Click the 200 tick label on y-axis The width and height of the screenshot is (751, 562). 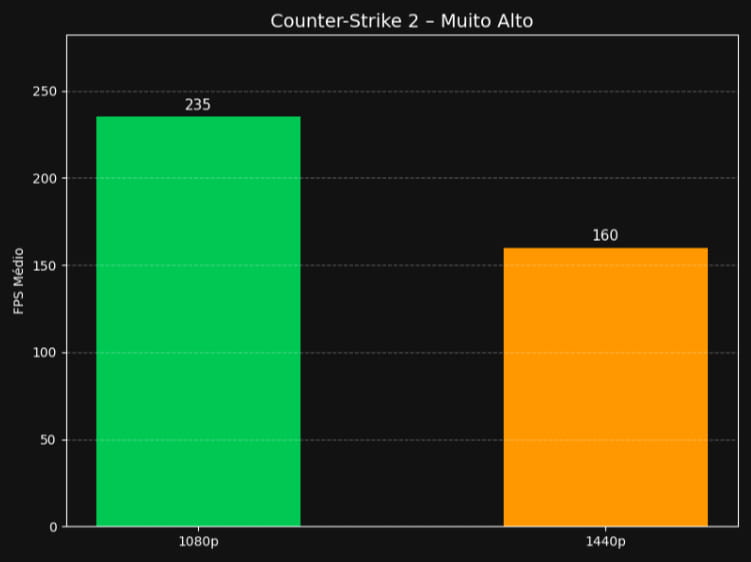pyautogui.click(x=47, y=179)
